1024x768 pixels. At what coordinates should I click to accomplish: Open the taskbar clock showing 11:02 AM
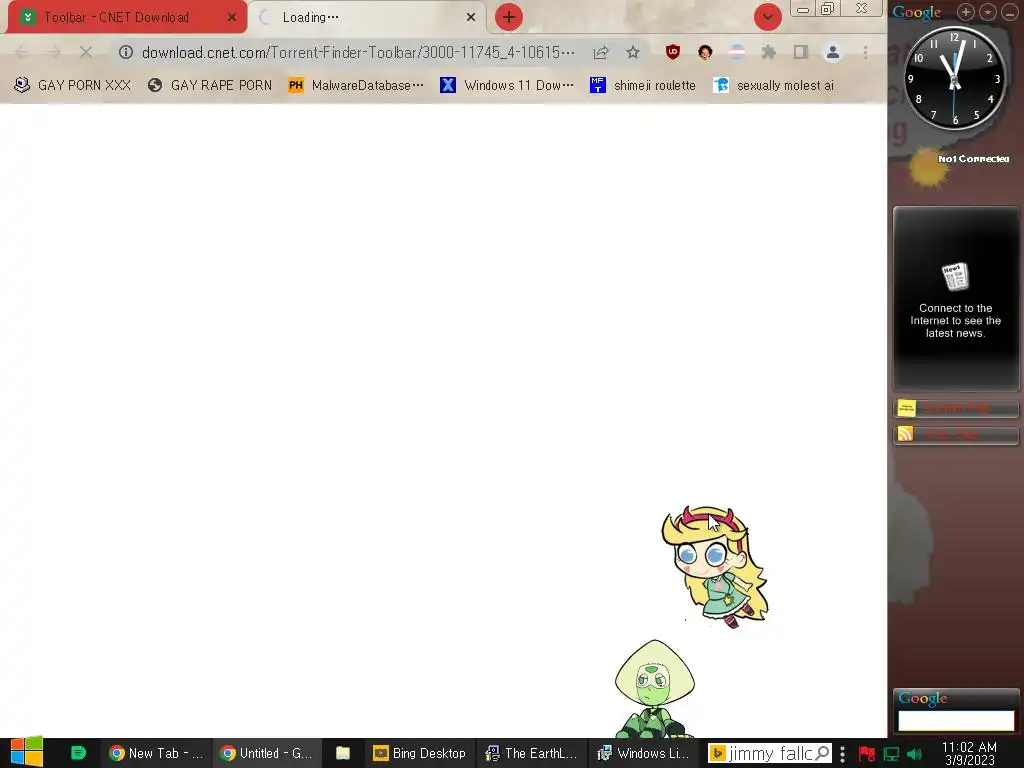pos(970,754)
